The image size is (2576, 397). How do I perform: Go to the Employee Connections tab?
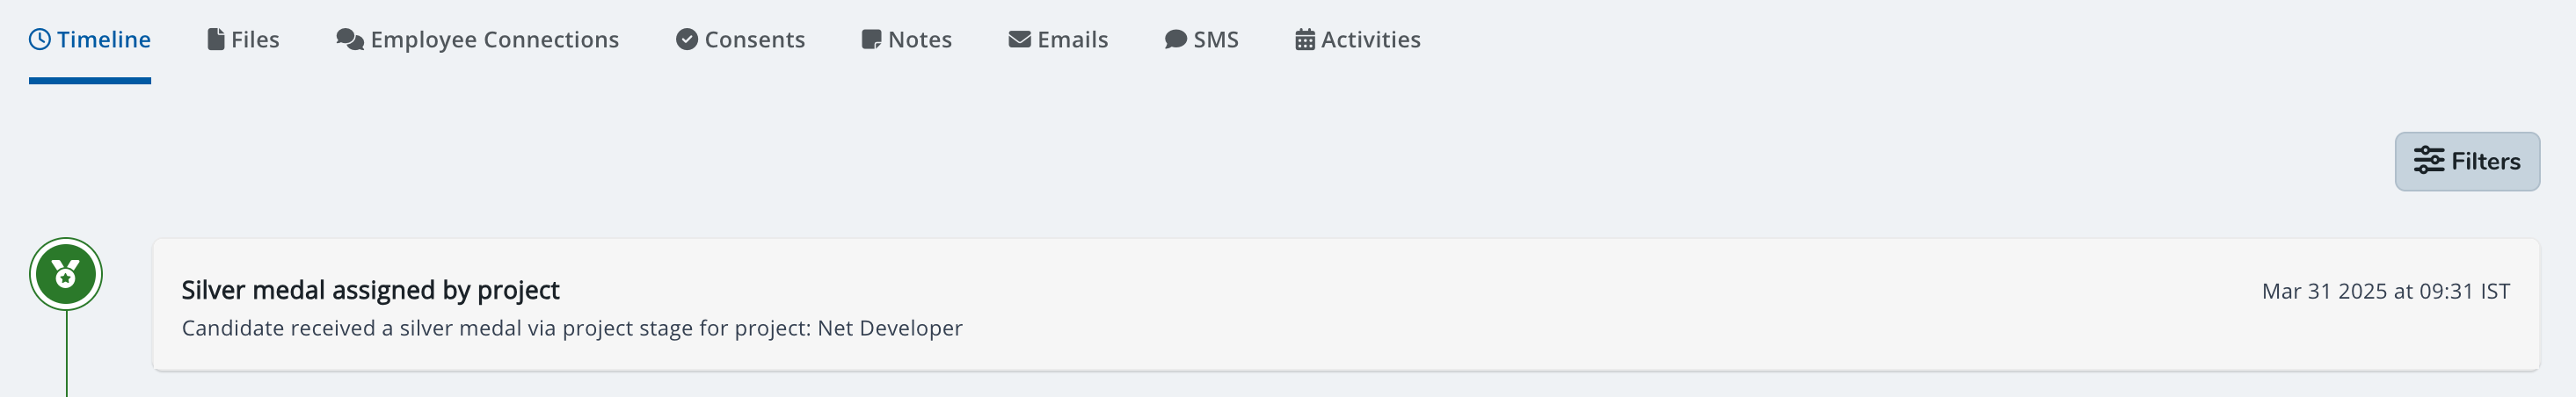494,40
